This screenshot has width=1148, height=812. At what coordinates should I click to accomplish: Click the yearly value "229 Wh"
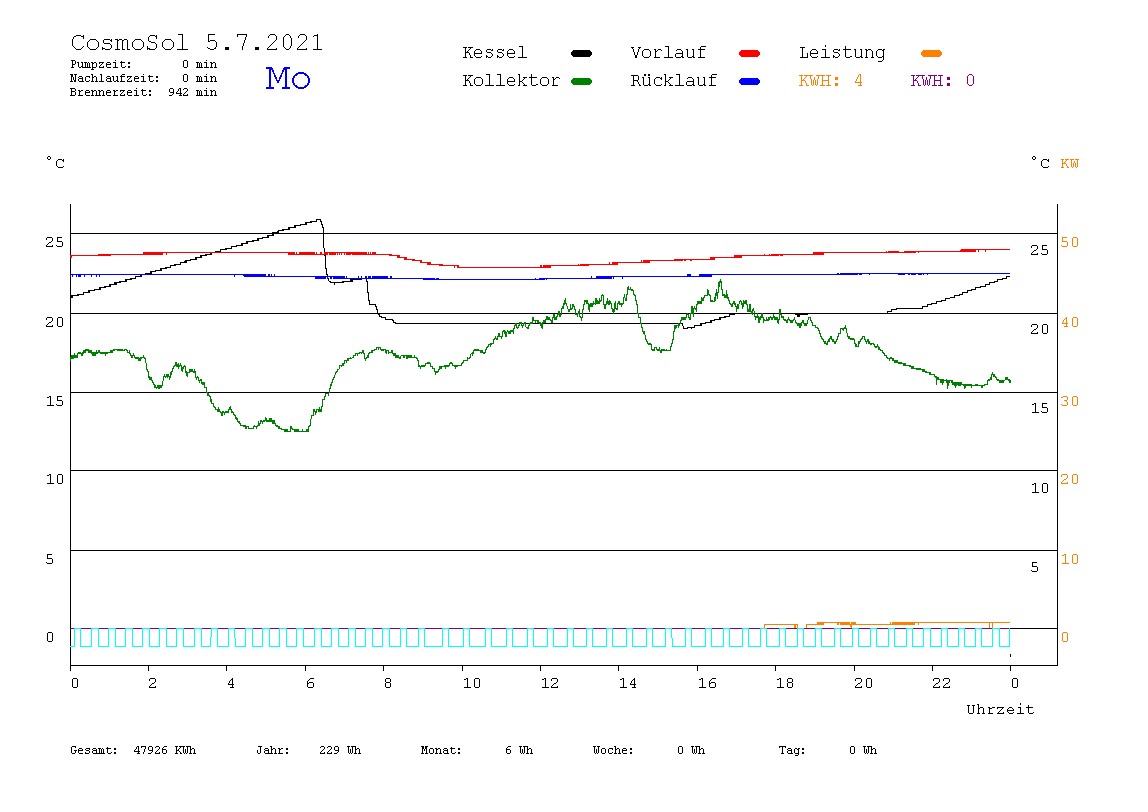tap(340, 750)
